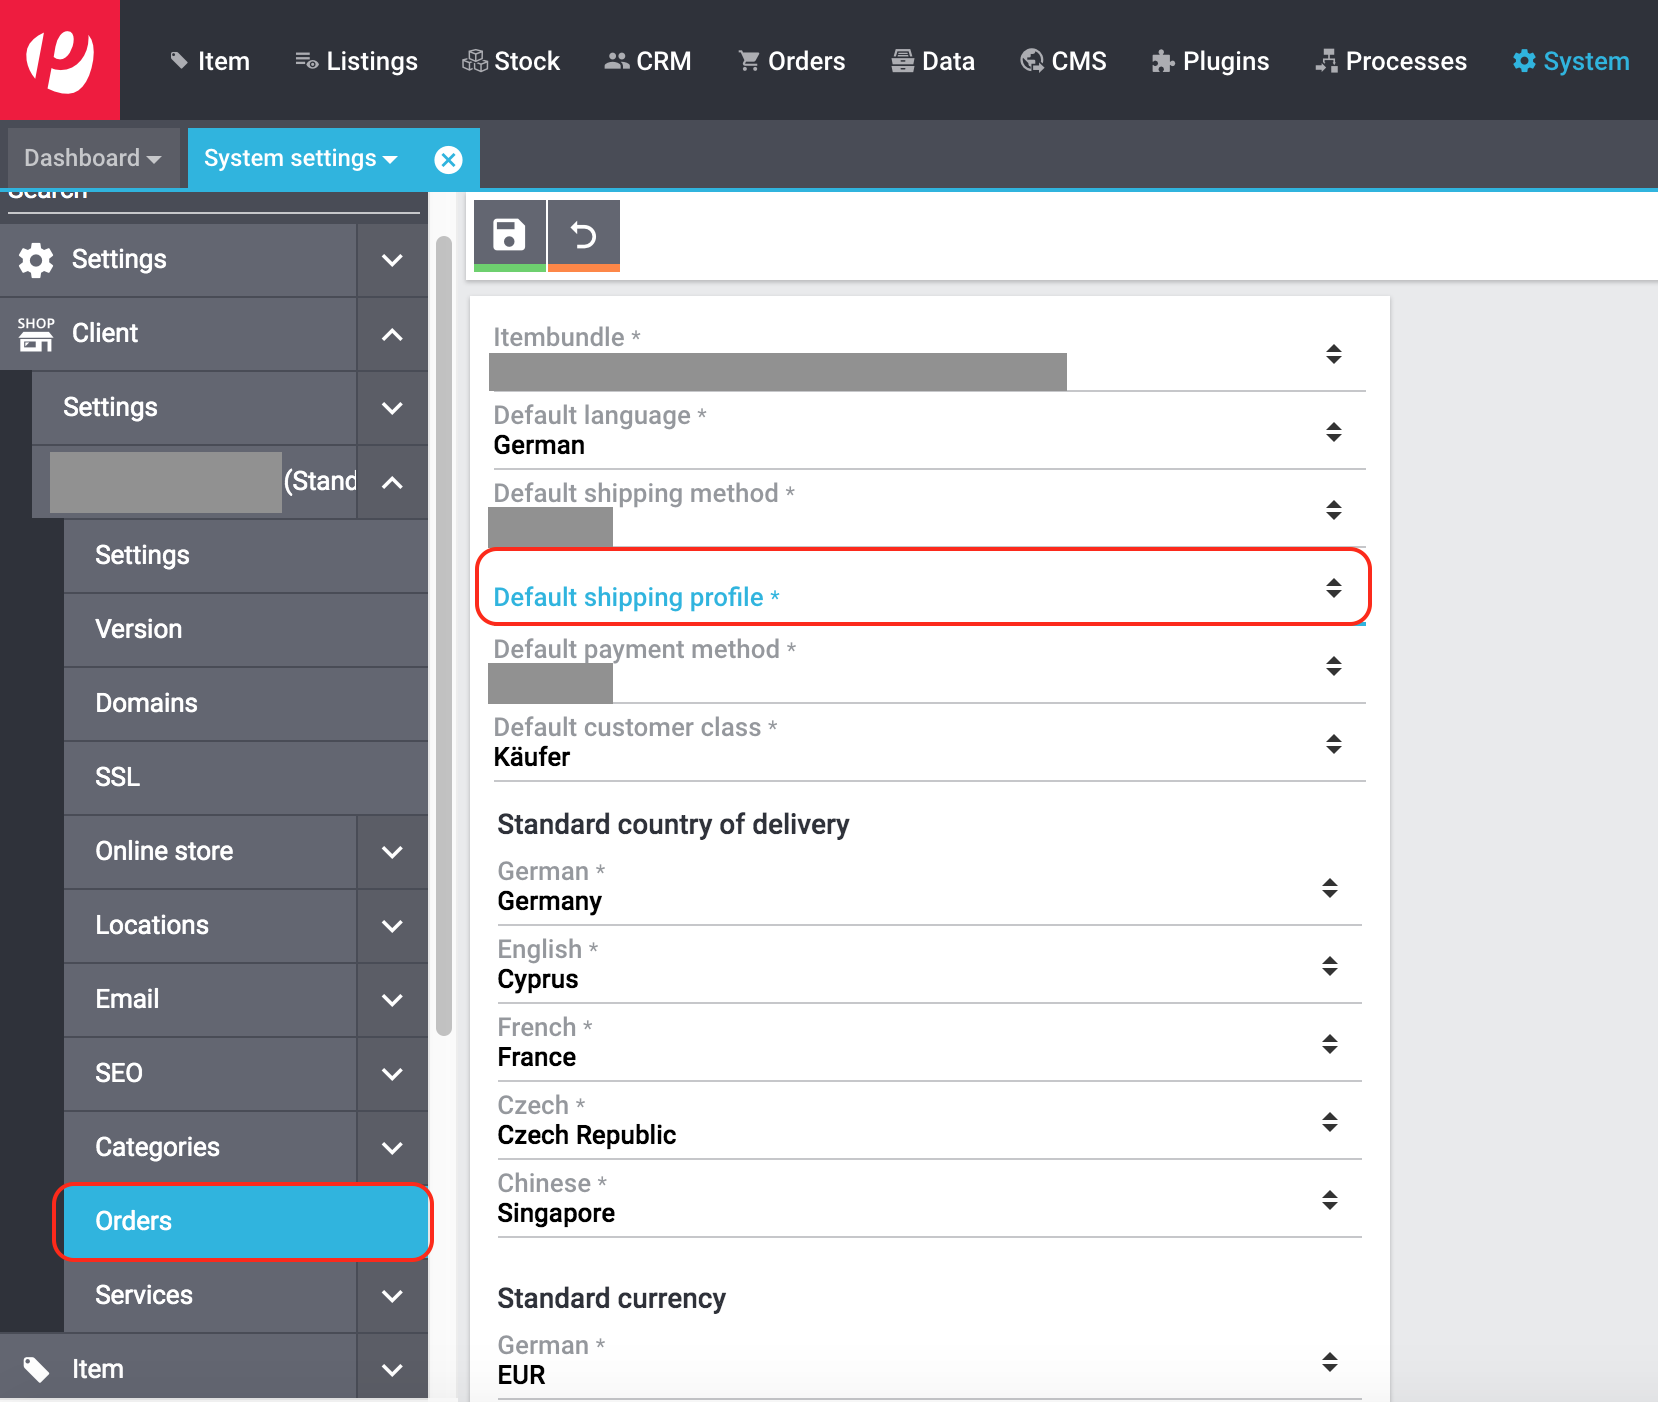Open the Stock menu
The image size is (1658, 1402).
click(x=511, y=61)
